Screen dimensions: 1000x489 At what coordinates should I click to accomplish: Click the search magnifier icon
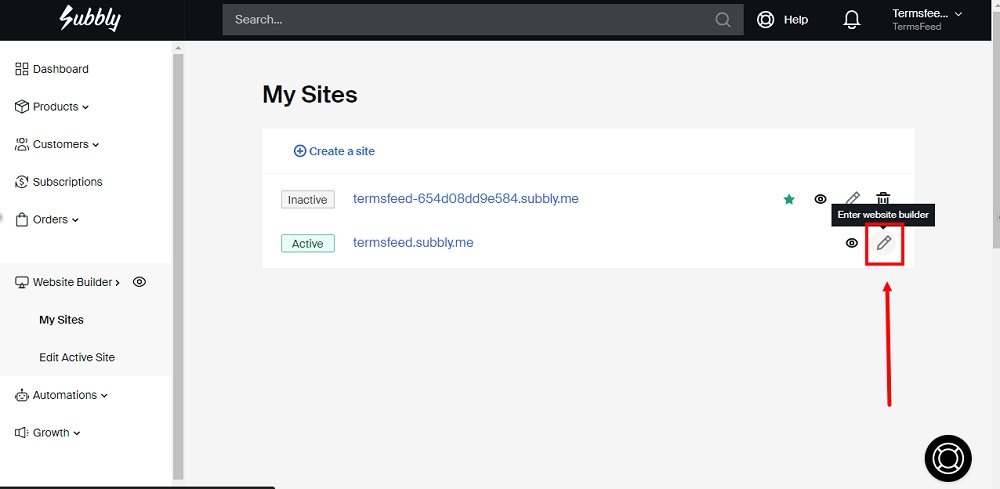pyautogui.click(x=723, y=20)
